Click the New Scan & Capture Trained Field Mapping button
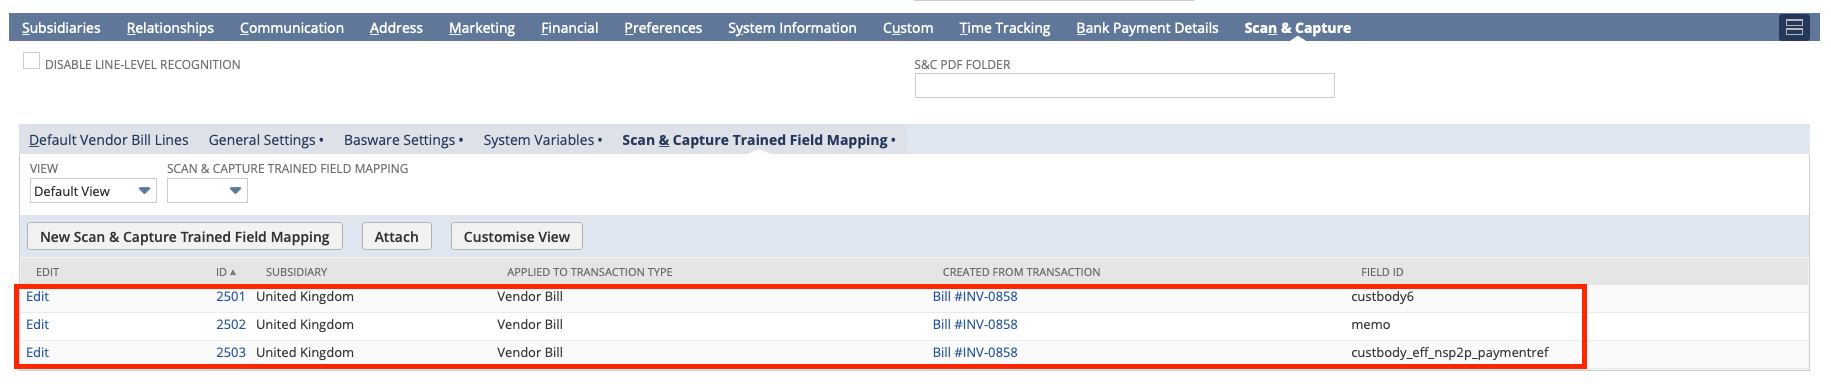This screenshot has width=1831, height=384. pyautogui.click(x=185, y=237)
